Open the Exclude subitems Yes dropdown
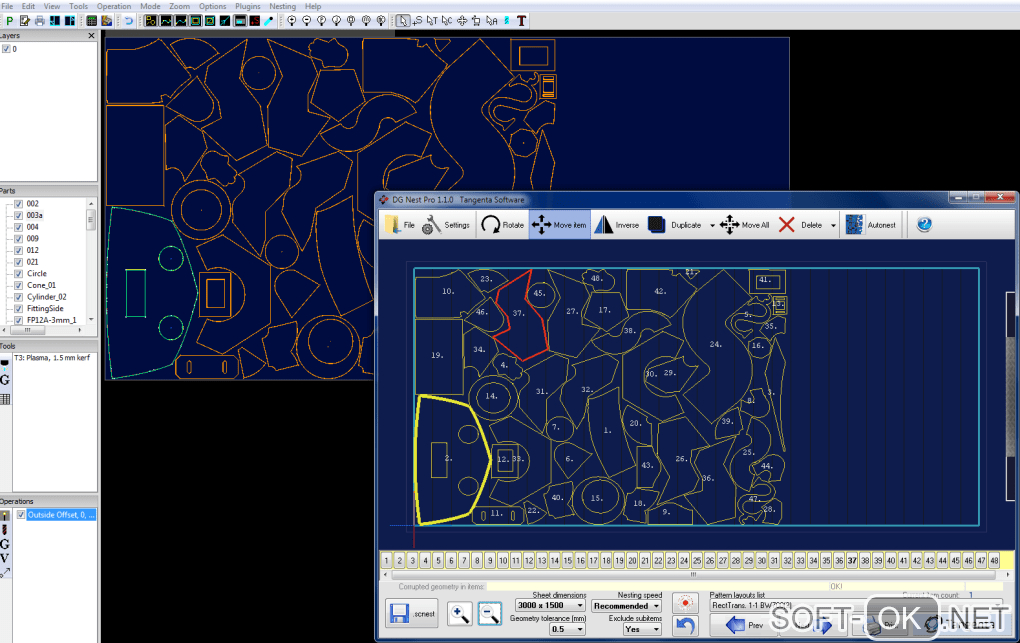Image resolution: width=1020 pixels, height=643 pixels. (x=642, y=629)
